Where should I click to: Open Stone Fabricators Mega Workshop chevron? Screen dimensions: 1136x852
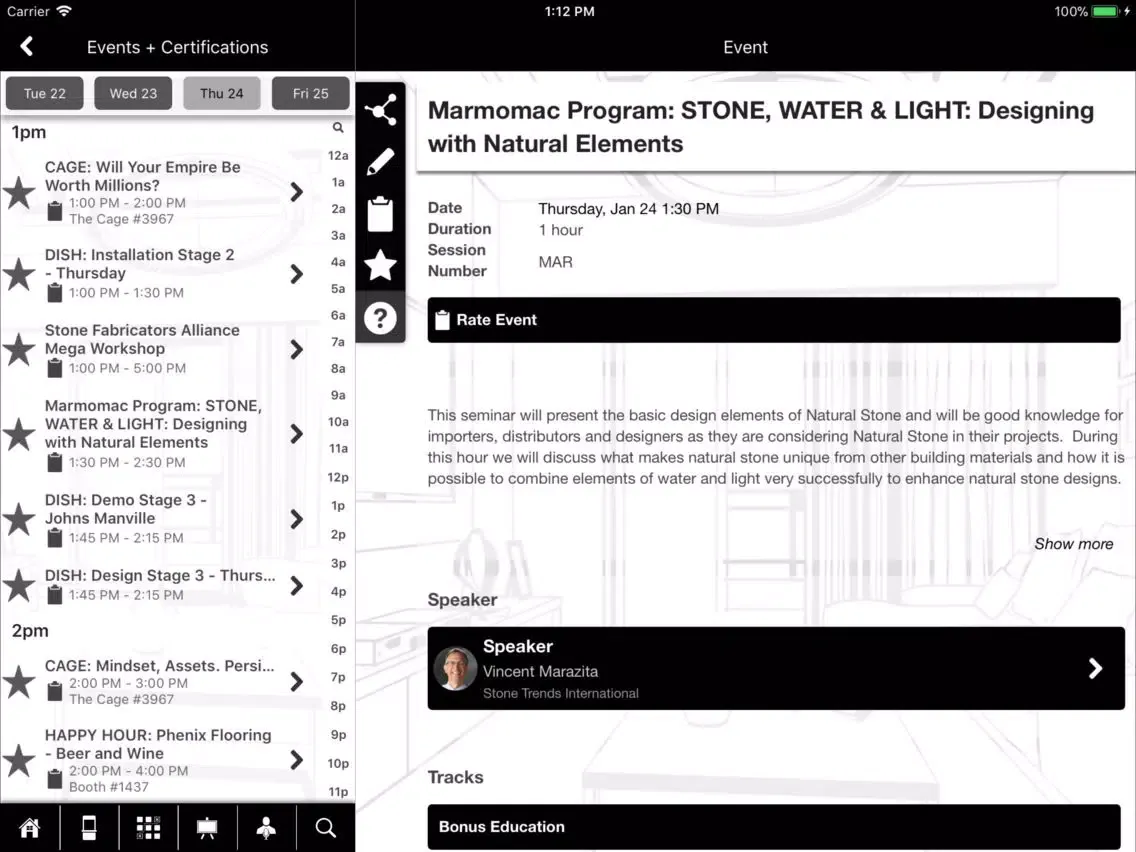coord(296,349)
